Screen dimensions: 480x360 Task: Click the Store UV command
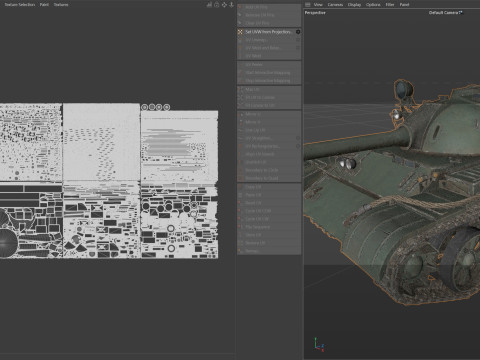click(269, 235)
